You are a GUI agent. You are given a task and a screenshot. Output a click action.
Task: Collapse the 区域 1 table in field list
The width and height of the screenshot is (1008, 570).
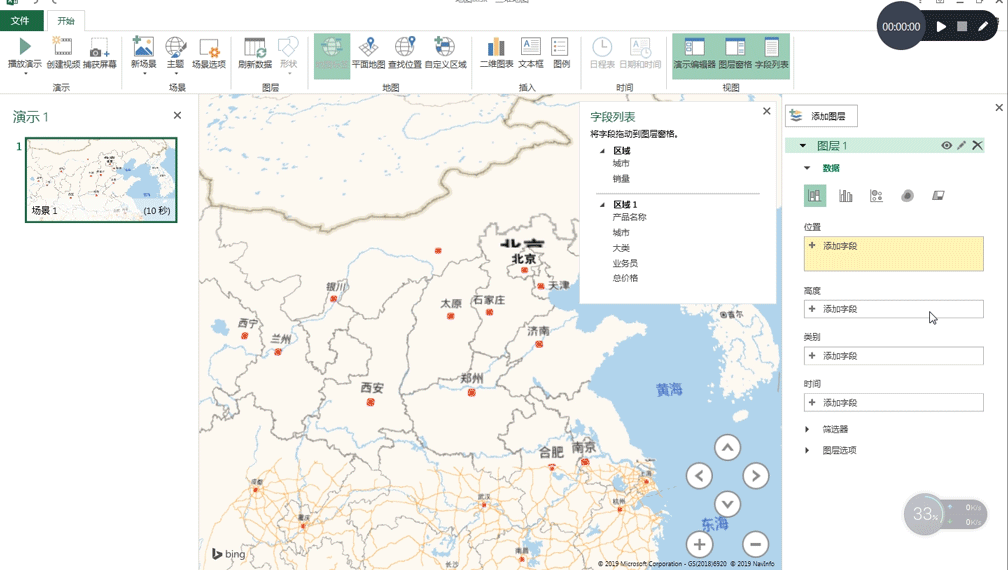pos(602,205)
